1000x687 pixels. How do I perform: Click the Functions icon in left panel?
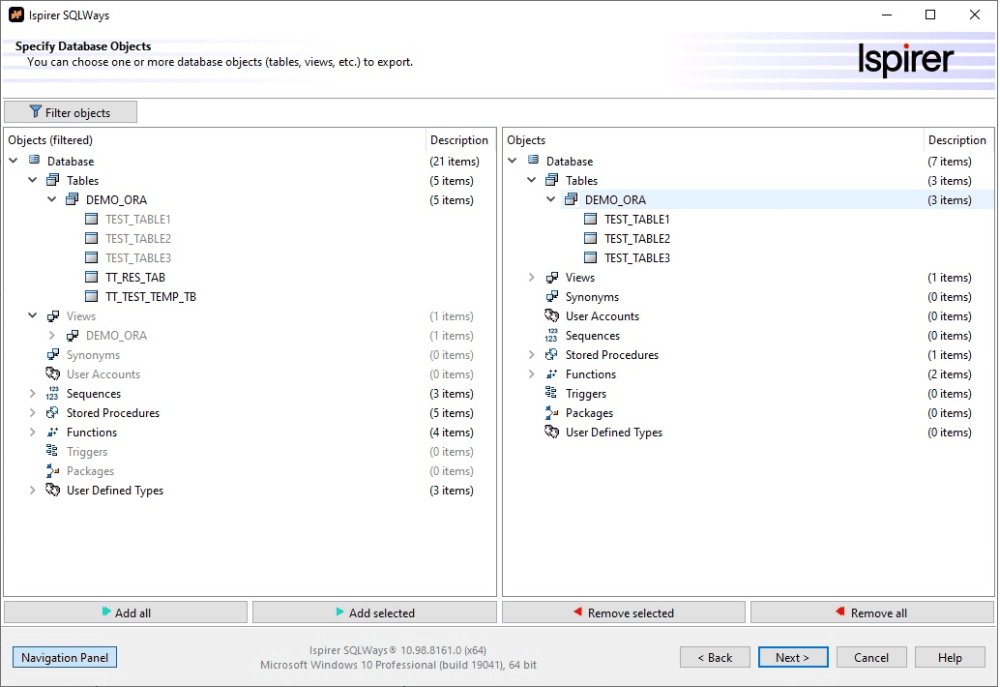pyautogui.click(x=53, y=433)
